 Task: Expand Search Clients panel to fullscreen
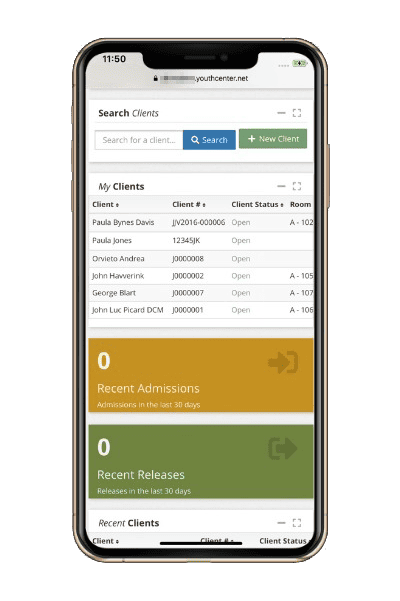[297, 113]
